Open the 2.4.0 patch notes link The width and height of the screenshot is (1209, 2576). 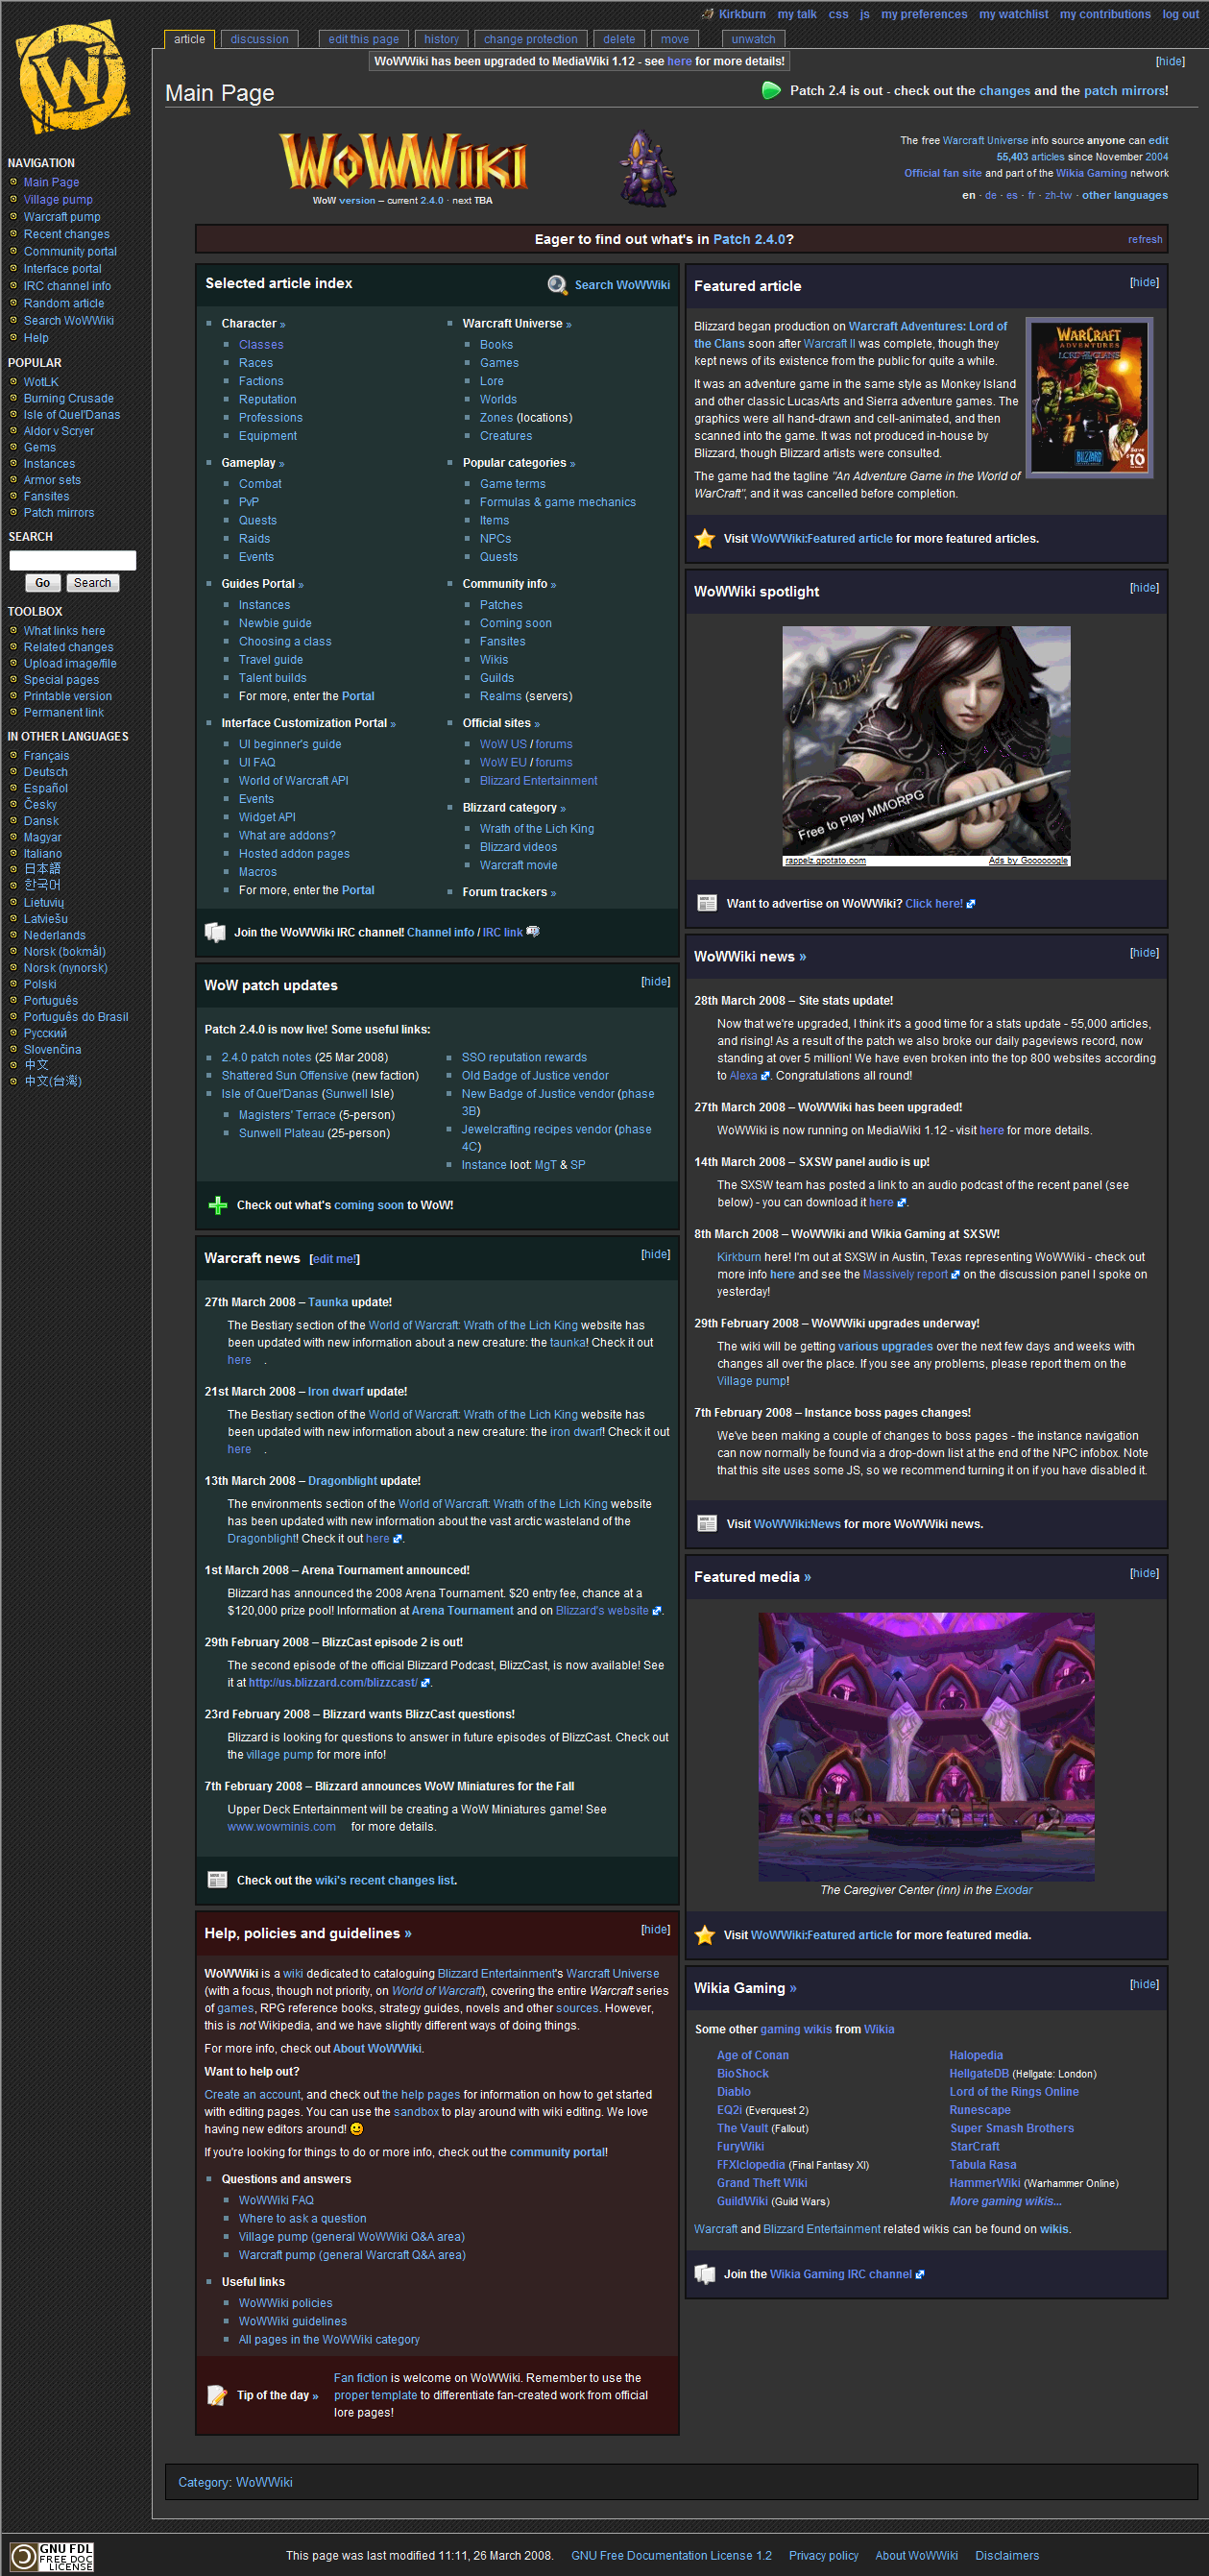tap(266, 1057)
